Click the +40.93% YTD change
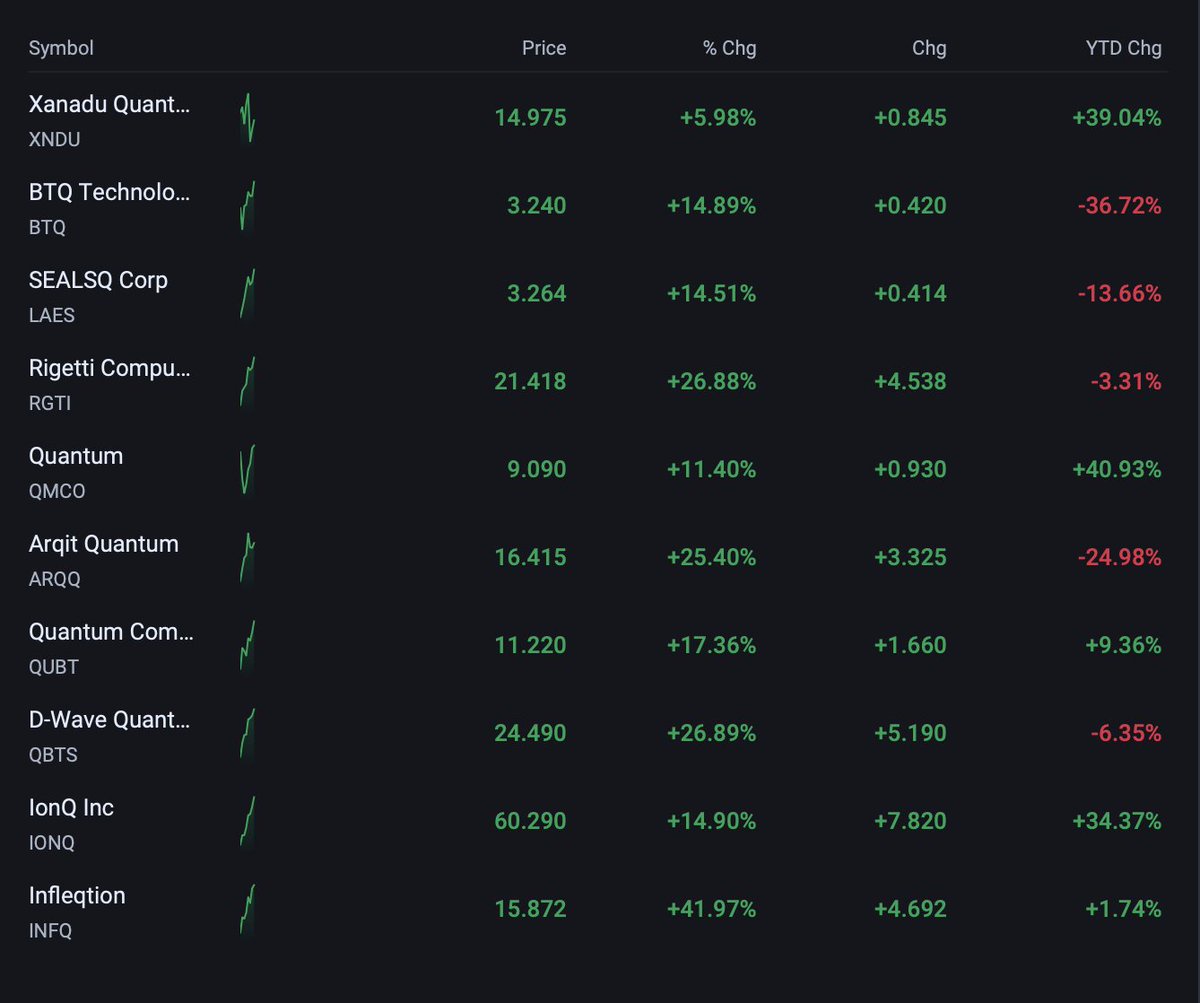This screenshot has width=1200, height=1003. (x=1117, y=470)
